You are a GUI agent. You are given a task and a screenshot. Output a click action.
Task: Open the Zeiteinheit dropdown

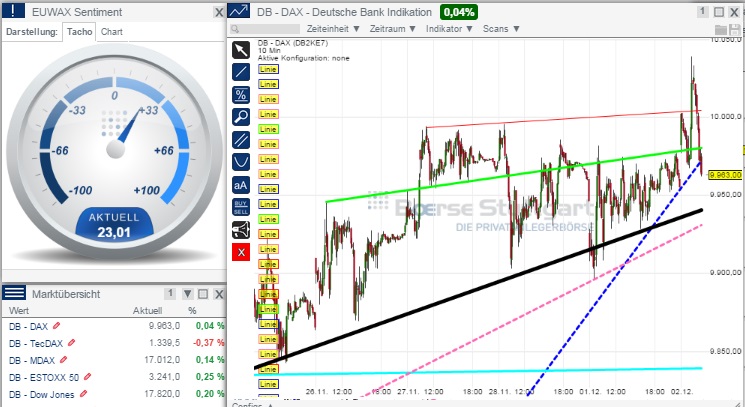point(333,29)
